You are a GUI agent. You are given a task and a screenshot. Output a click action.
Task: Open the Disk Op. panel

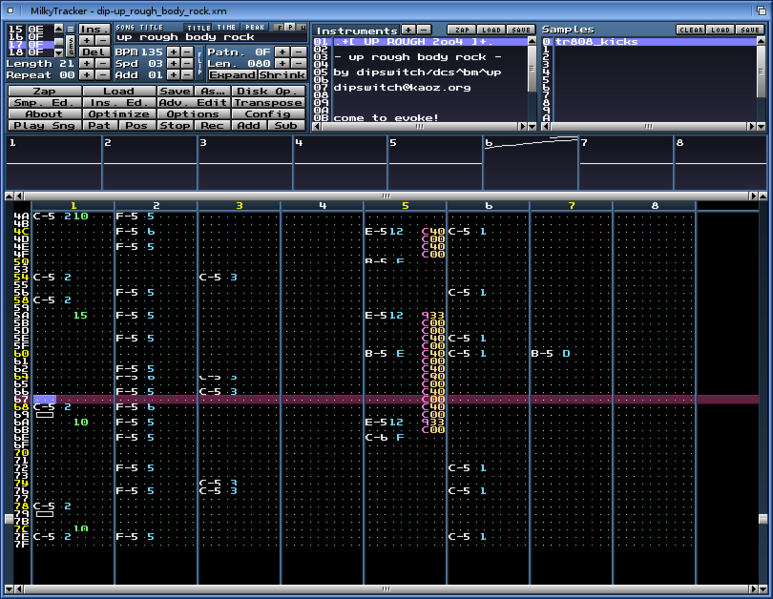[267, 91]
